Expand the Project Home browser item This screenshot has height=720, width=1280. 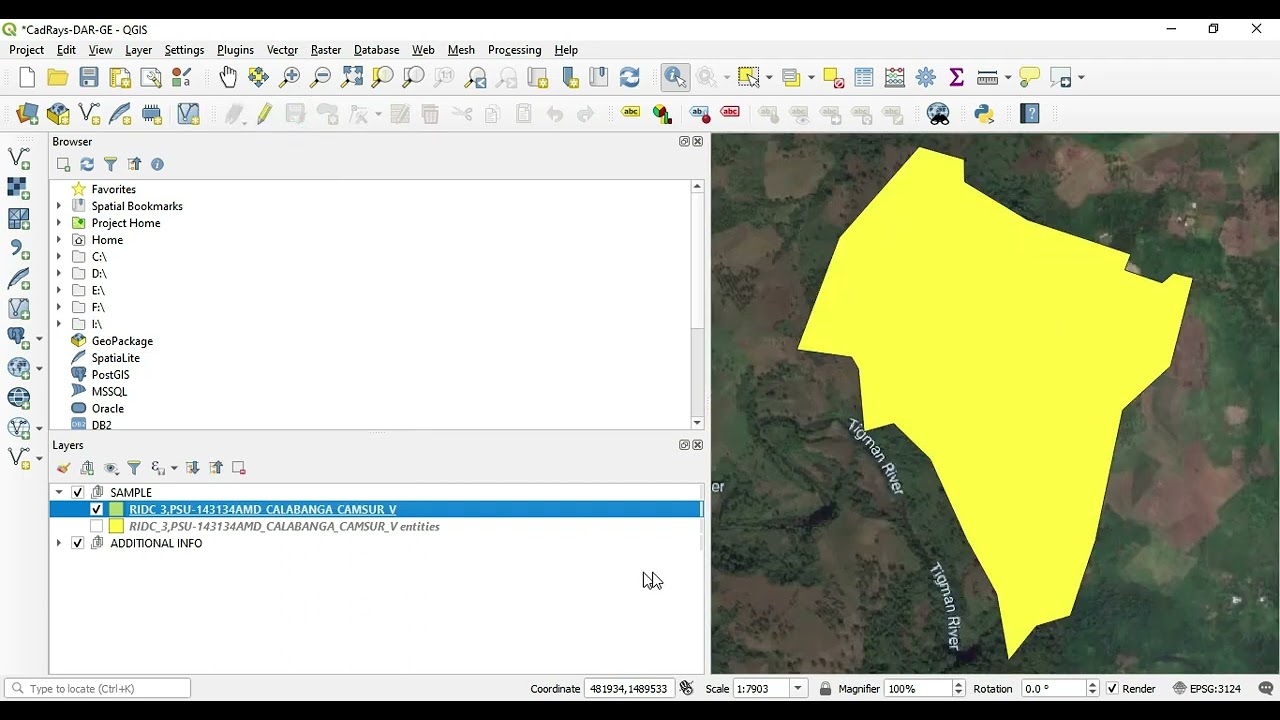[59, 223]
